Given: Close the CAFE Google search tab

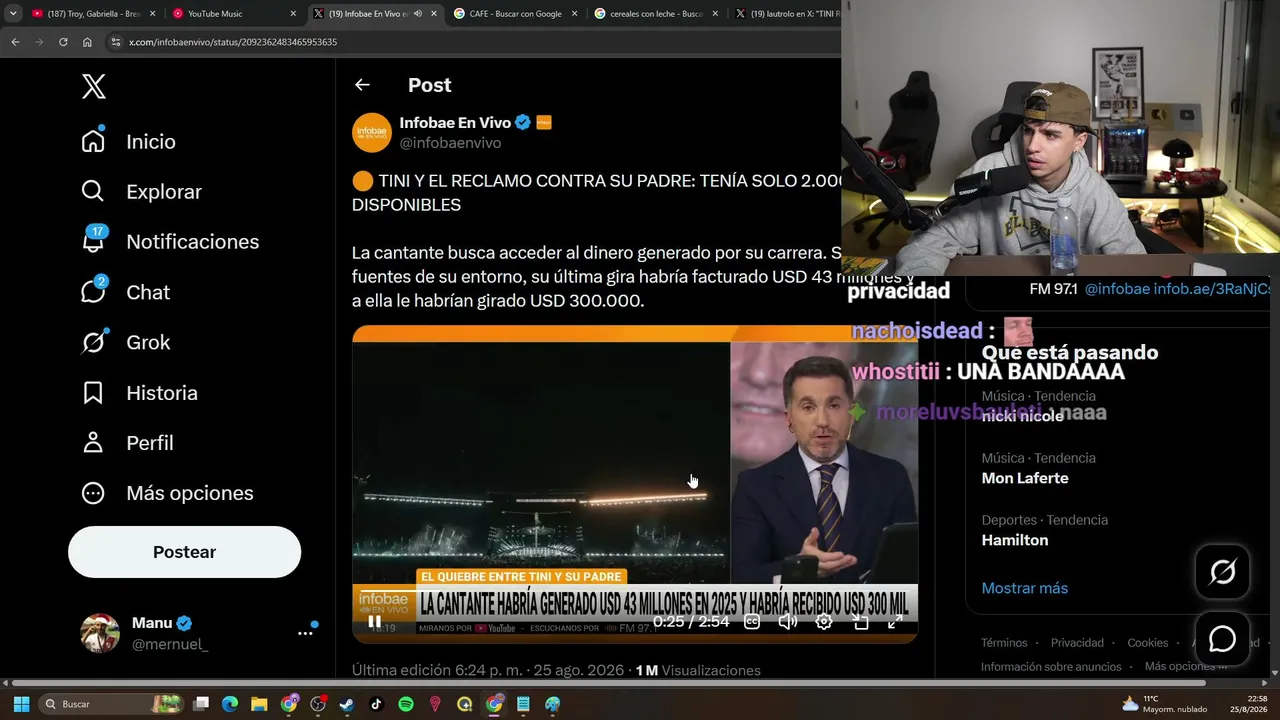Looking at the screenshot, I should click(x=574, y=14).
